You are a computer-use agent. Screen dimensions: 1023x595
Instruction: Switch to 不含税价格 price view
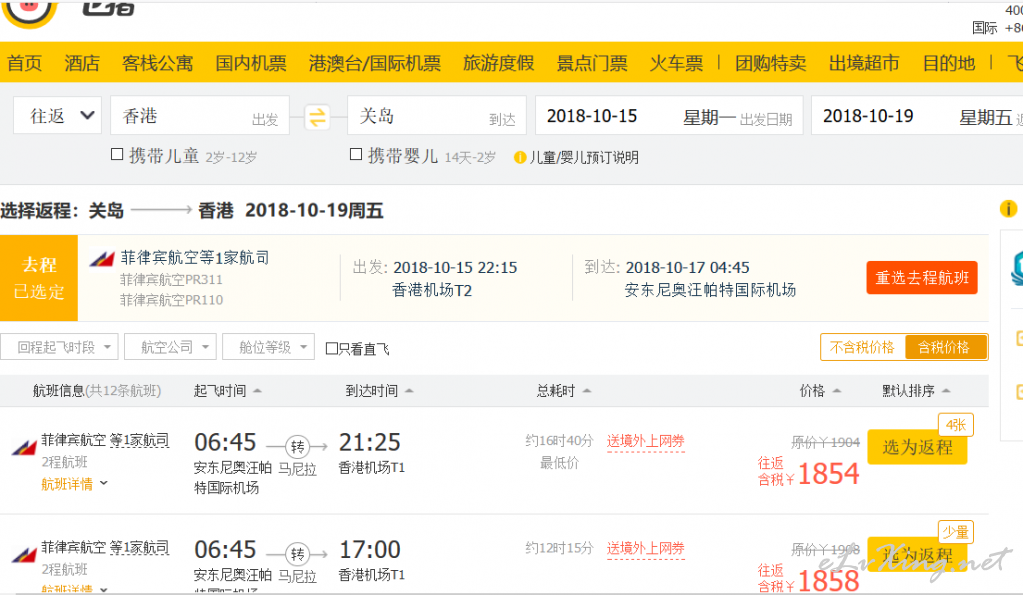pyautogui.click(x=863, y=347)
